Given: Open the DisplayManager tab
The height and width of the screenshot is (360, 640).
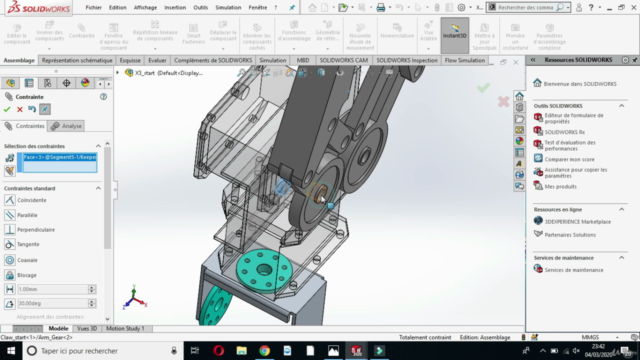Looking at the screenshot, I should (x=85, y=83).
